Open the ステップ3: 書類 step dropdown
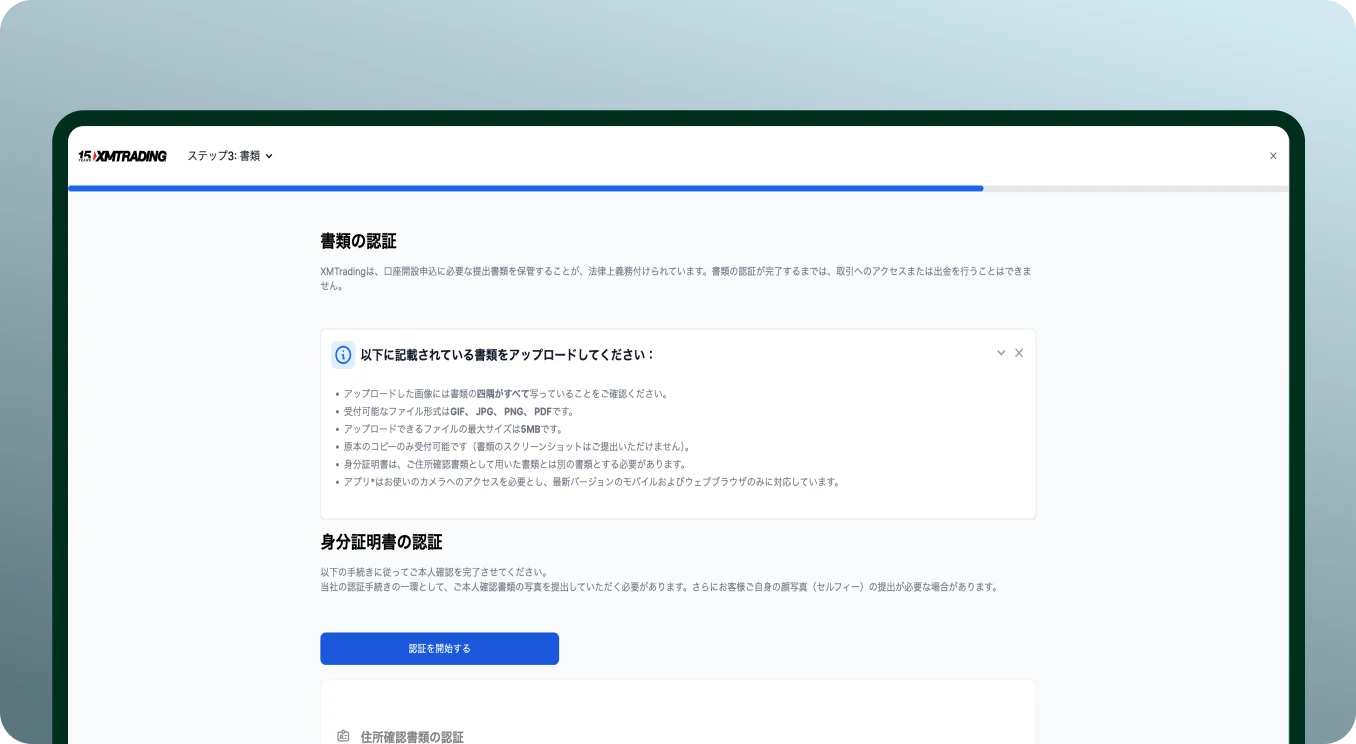1356x744 pixels. 269,156
